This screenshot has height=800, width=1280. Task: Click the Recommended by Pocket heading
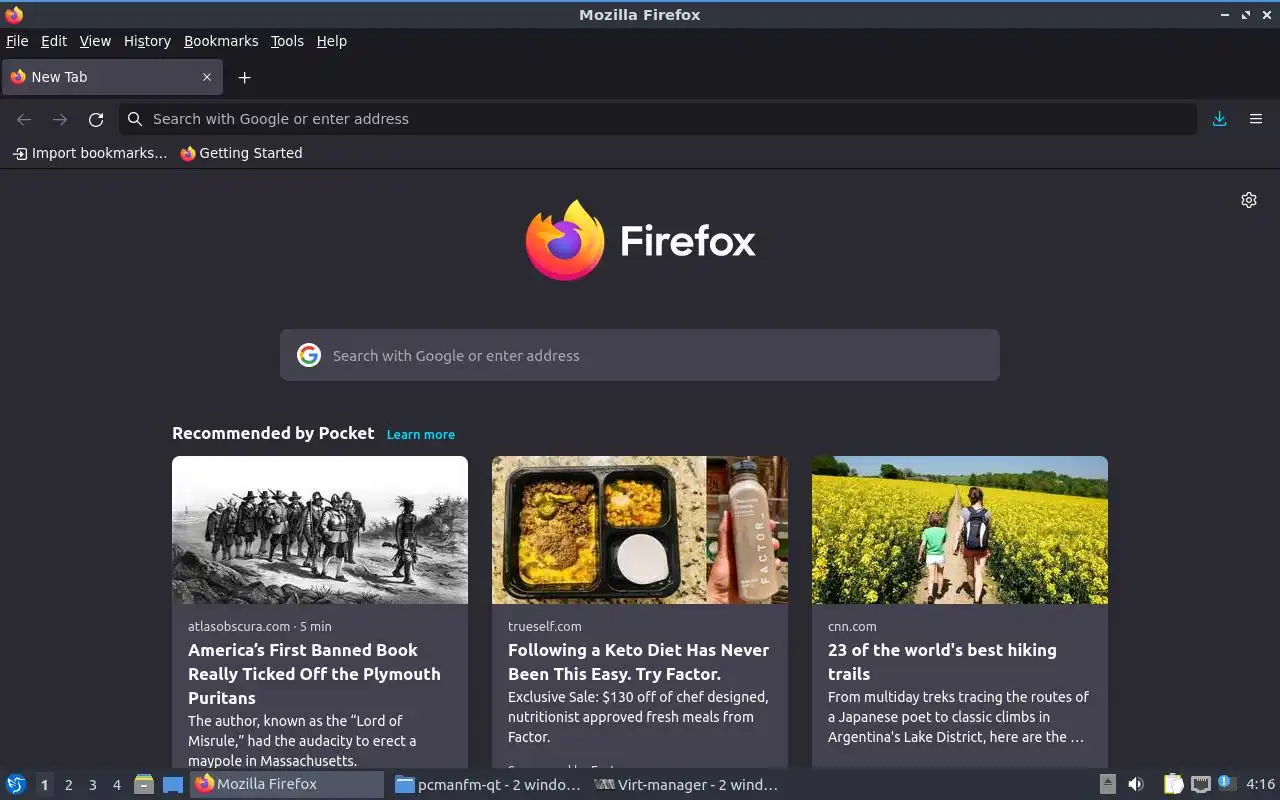click(273, 433)
